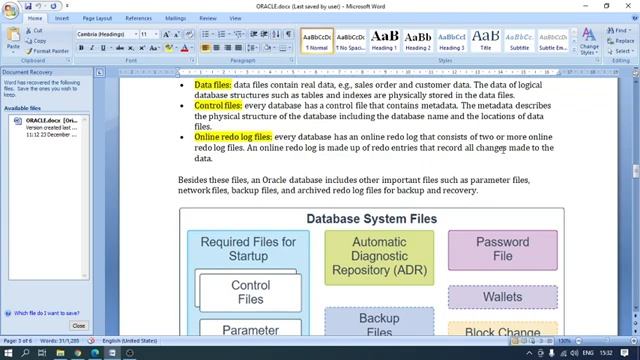Open the Select dropdown in Editing

pyautogui.click(x=620, y=51)
